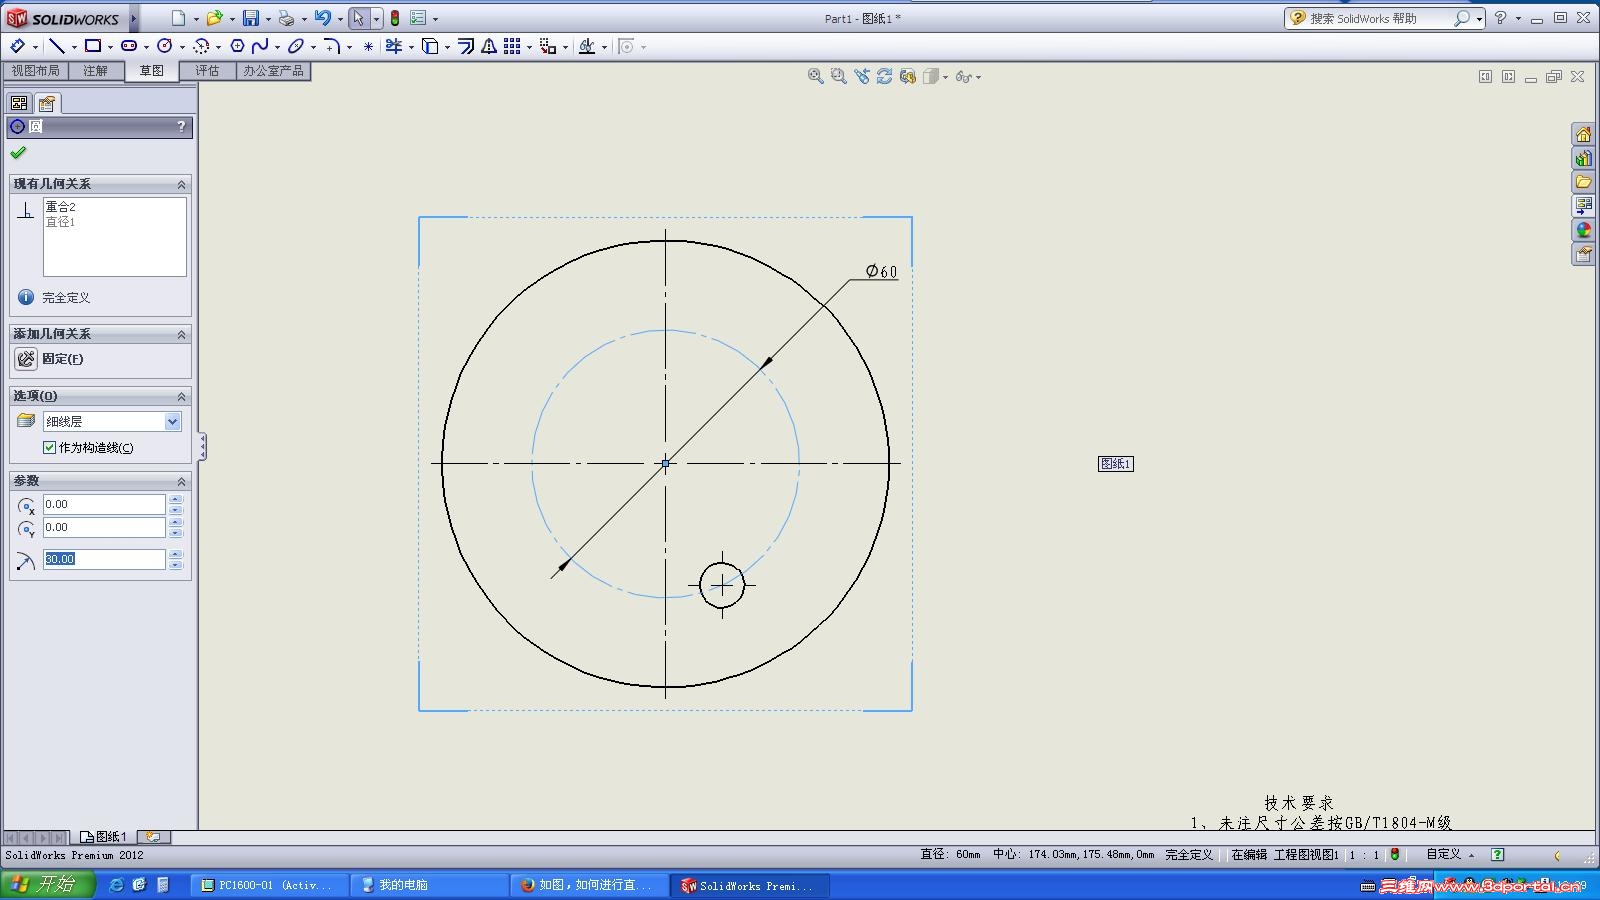Open Appearances color ball task pane icon
Viewport: 1600px width, 900px height.
1583,230
